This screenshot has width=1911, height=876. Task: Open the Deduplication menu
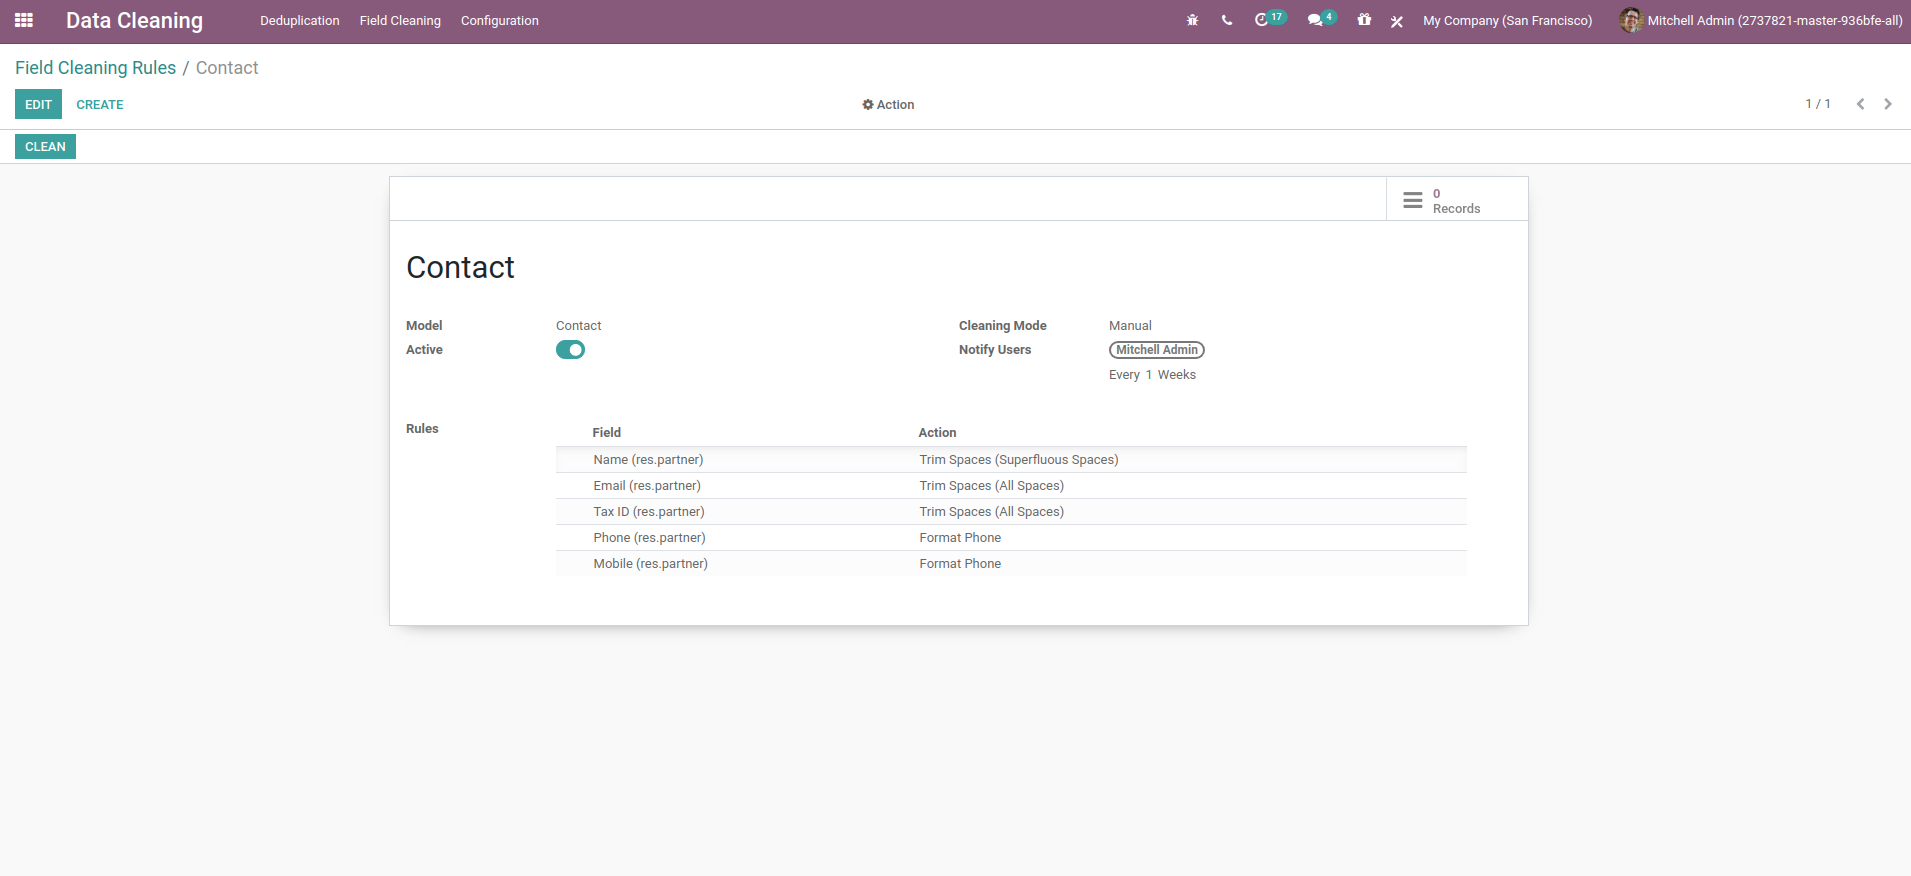coord(300,20)
